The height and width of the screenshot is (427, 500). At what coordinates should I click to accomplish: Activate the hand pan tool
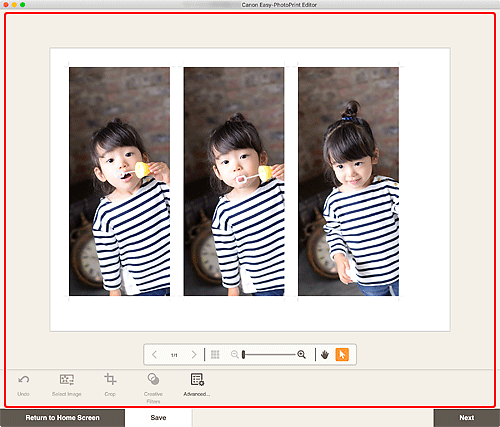tap(325, 355)
